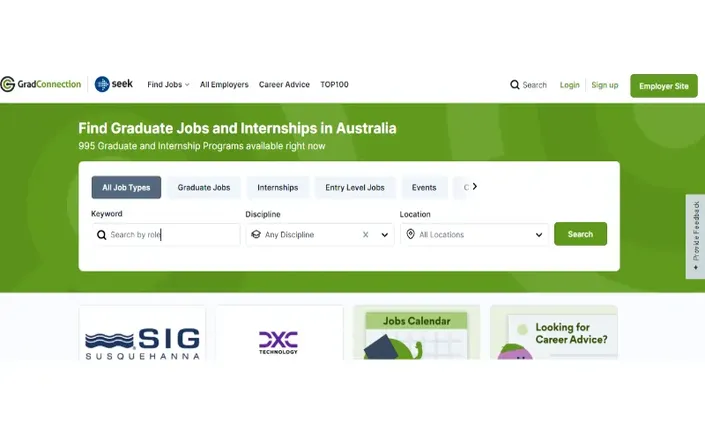Open the TOP100 page
This screenshot has height=427, width=705.
(x=334, y=85)
